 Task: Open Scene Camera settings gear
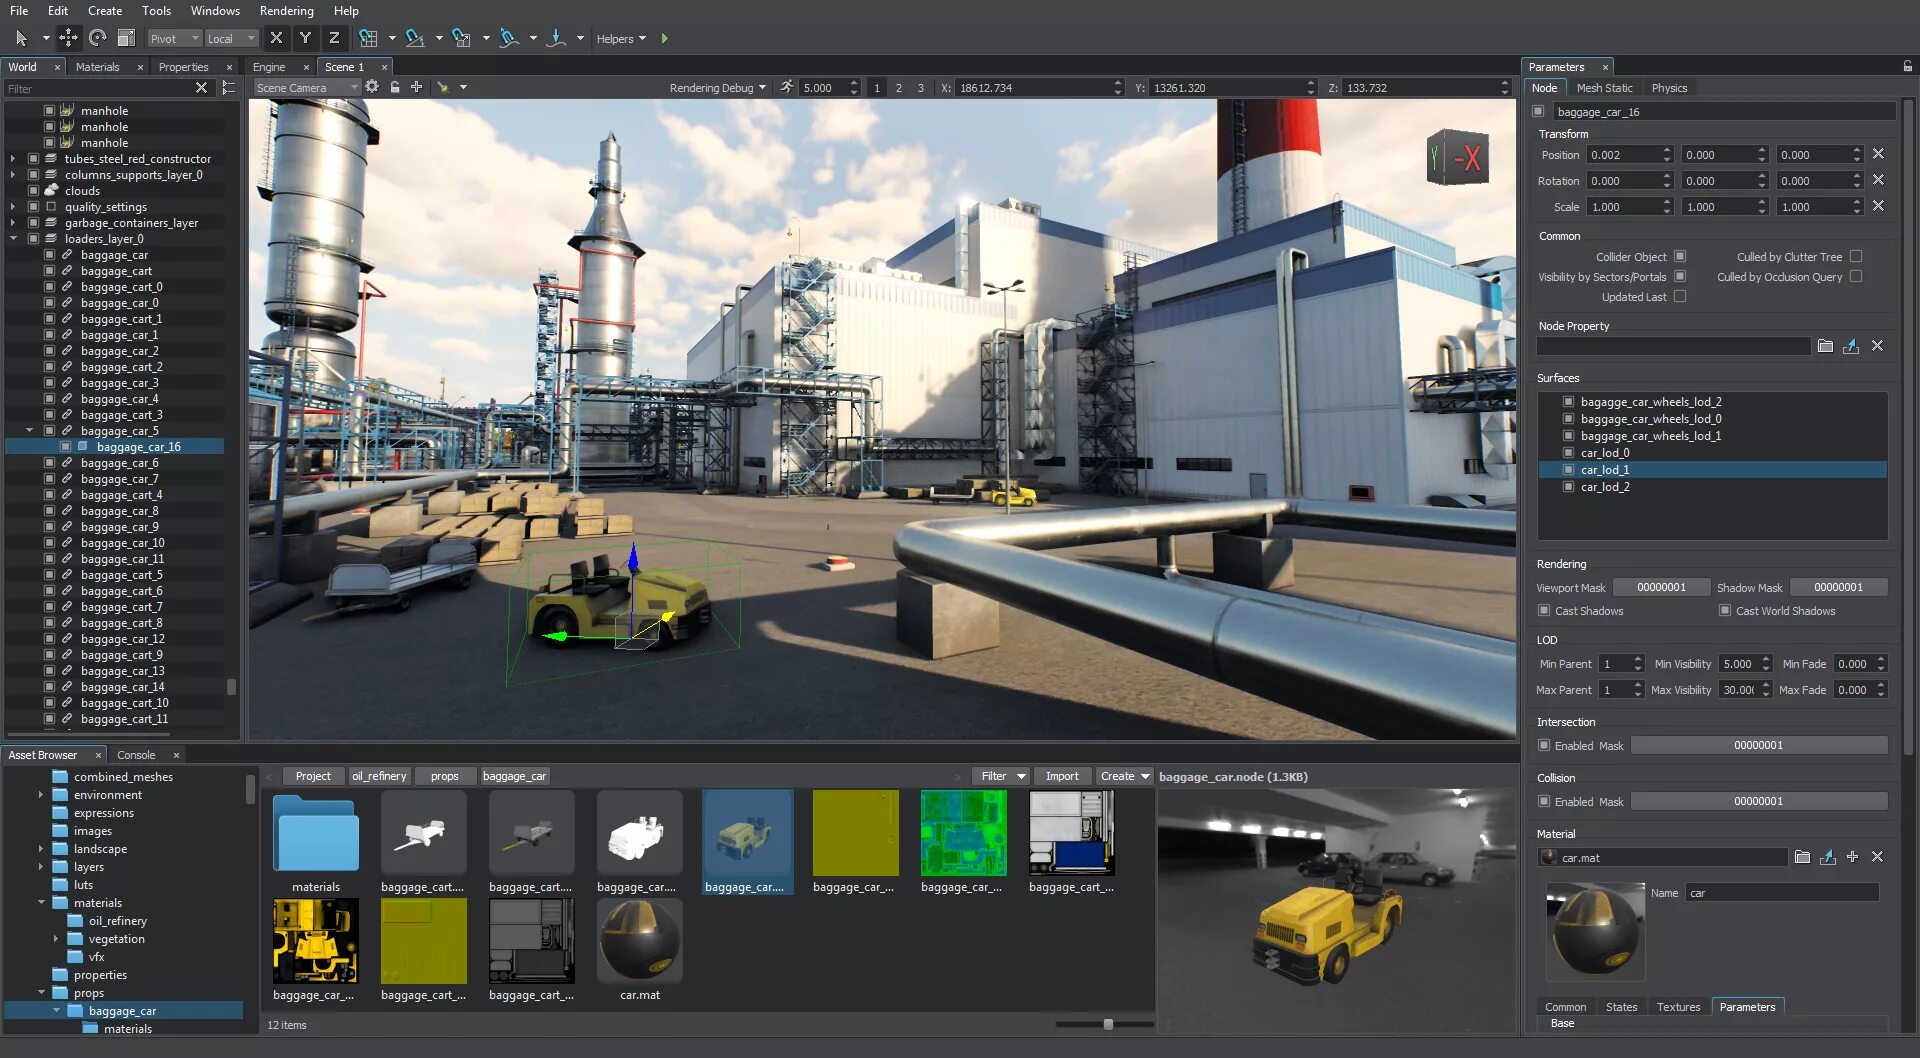pos(372,87)
